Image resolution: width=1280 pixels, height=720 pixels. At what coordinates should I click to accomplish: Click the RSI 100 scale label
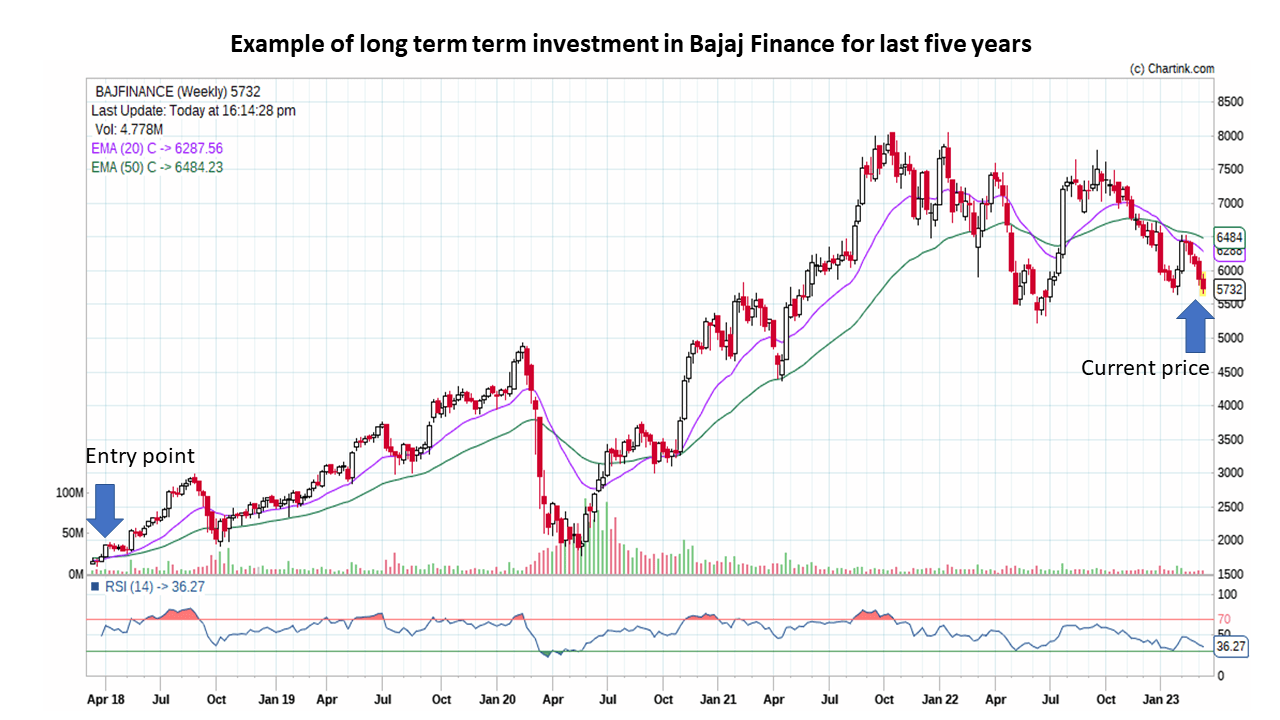(x=1226, y=593)
